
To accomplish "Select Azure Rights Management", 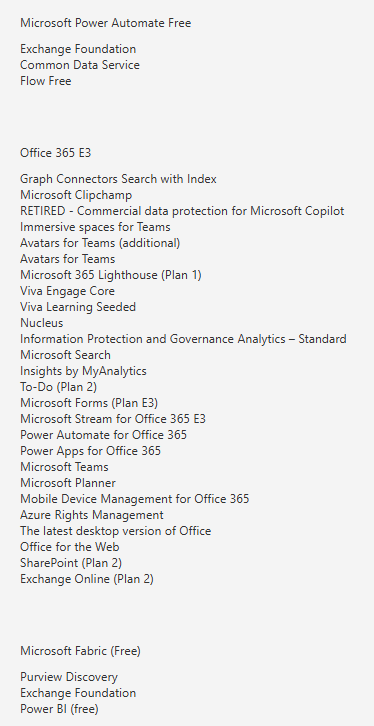I will (x=92, y=515).
